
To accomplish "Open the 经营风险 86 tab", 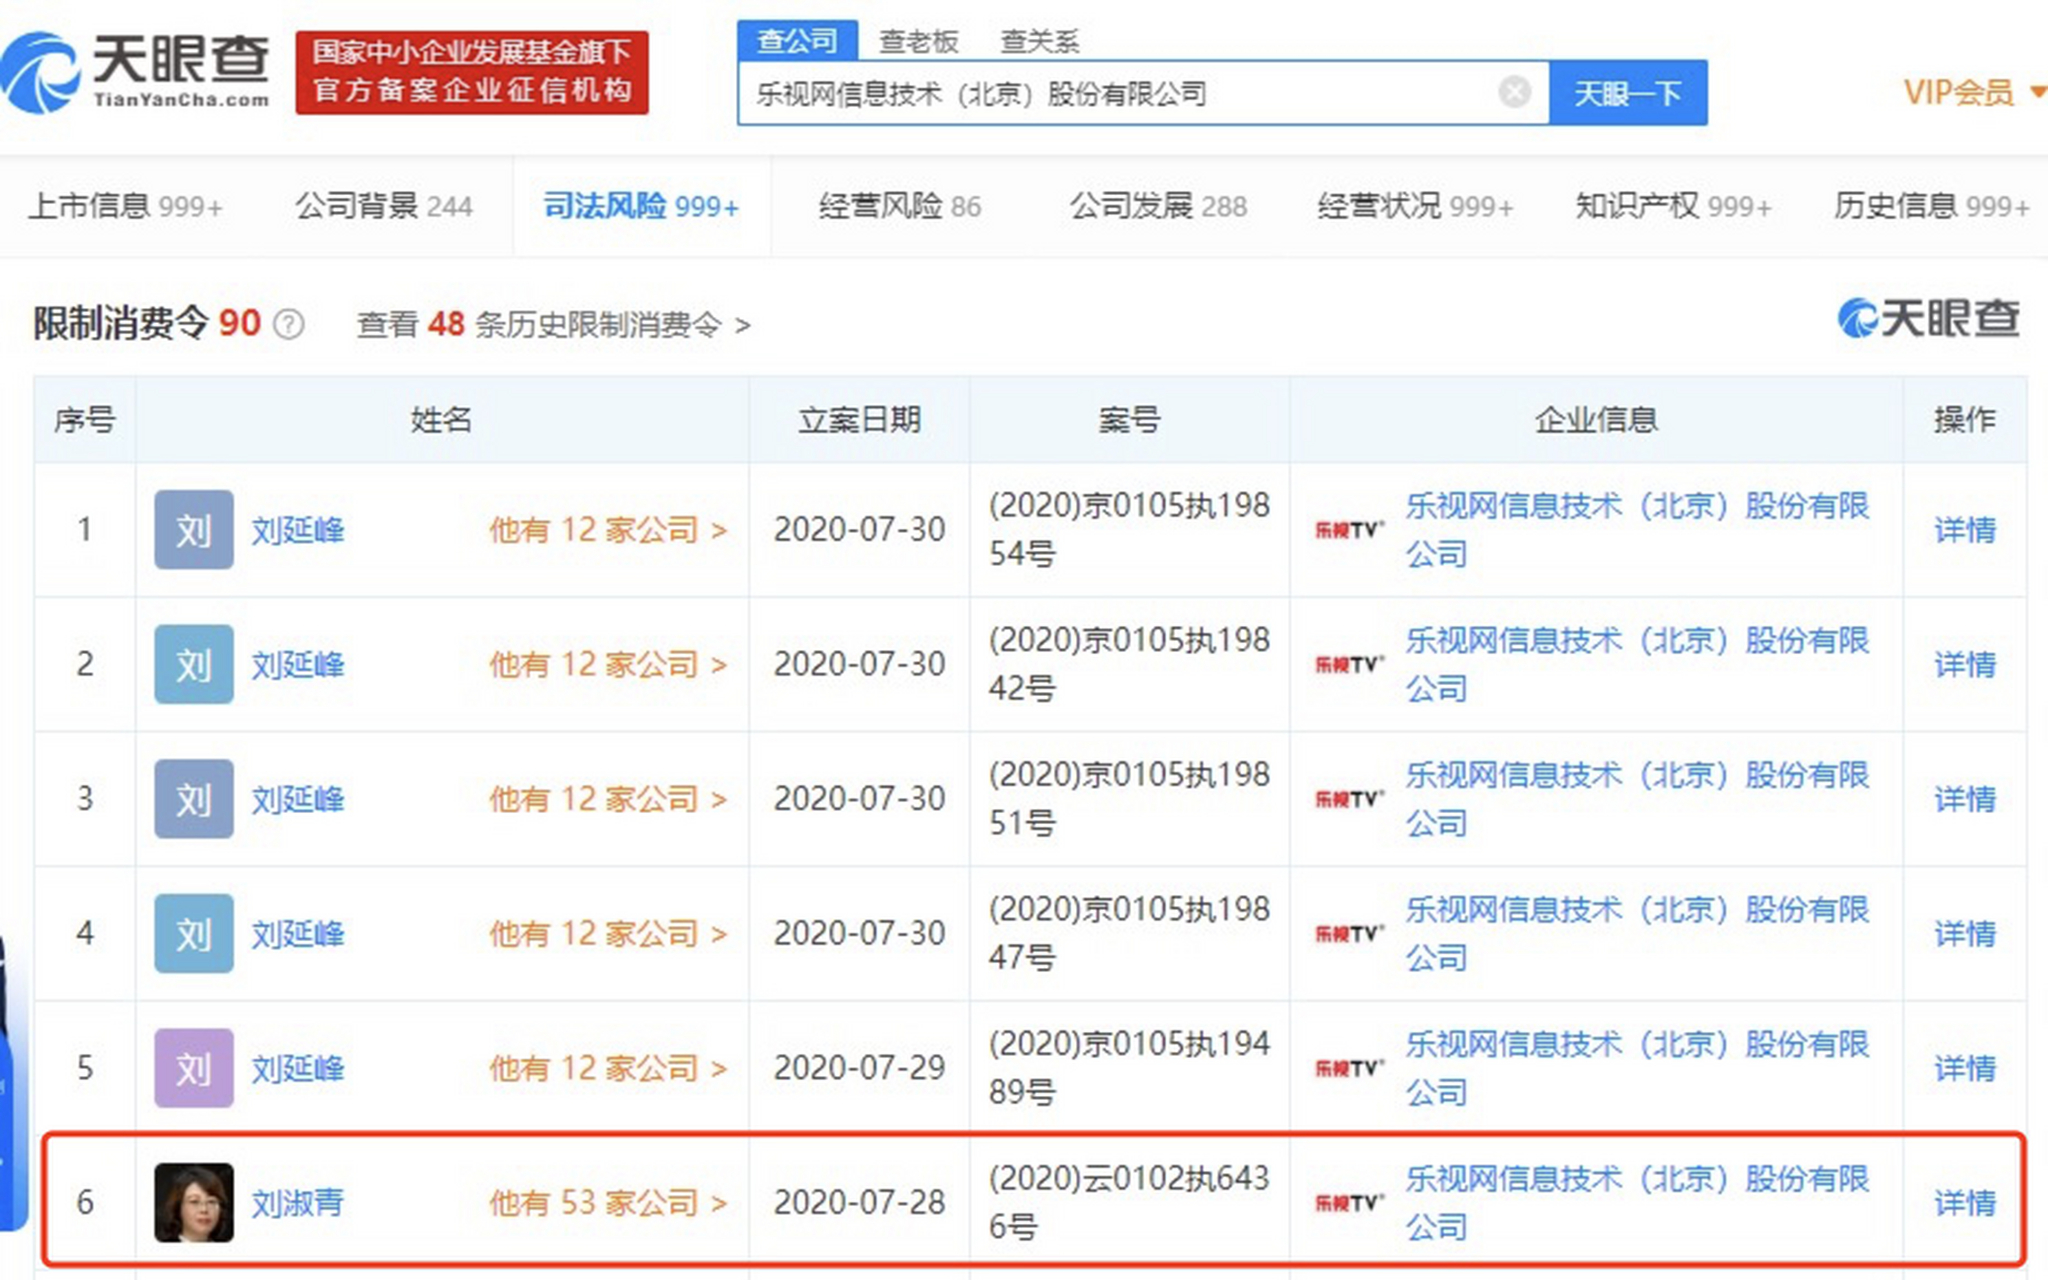I will point(899,206).
